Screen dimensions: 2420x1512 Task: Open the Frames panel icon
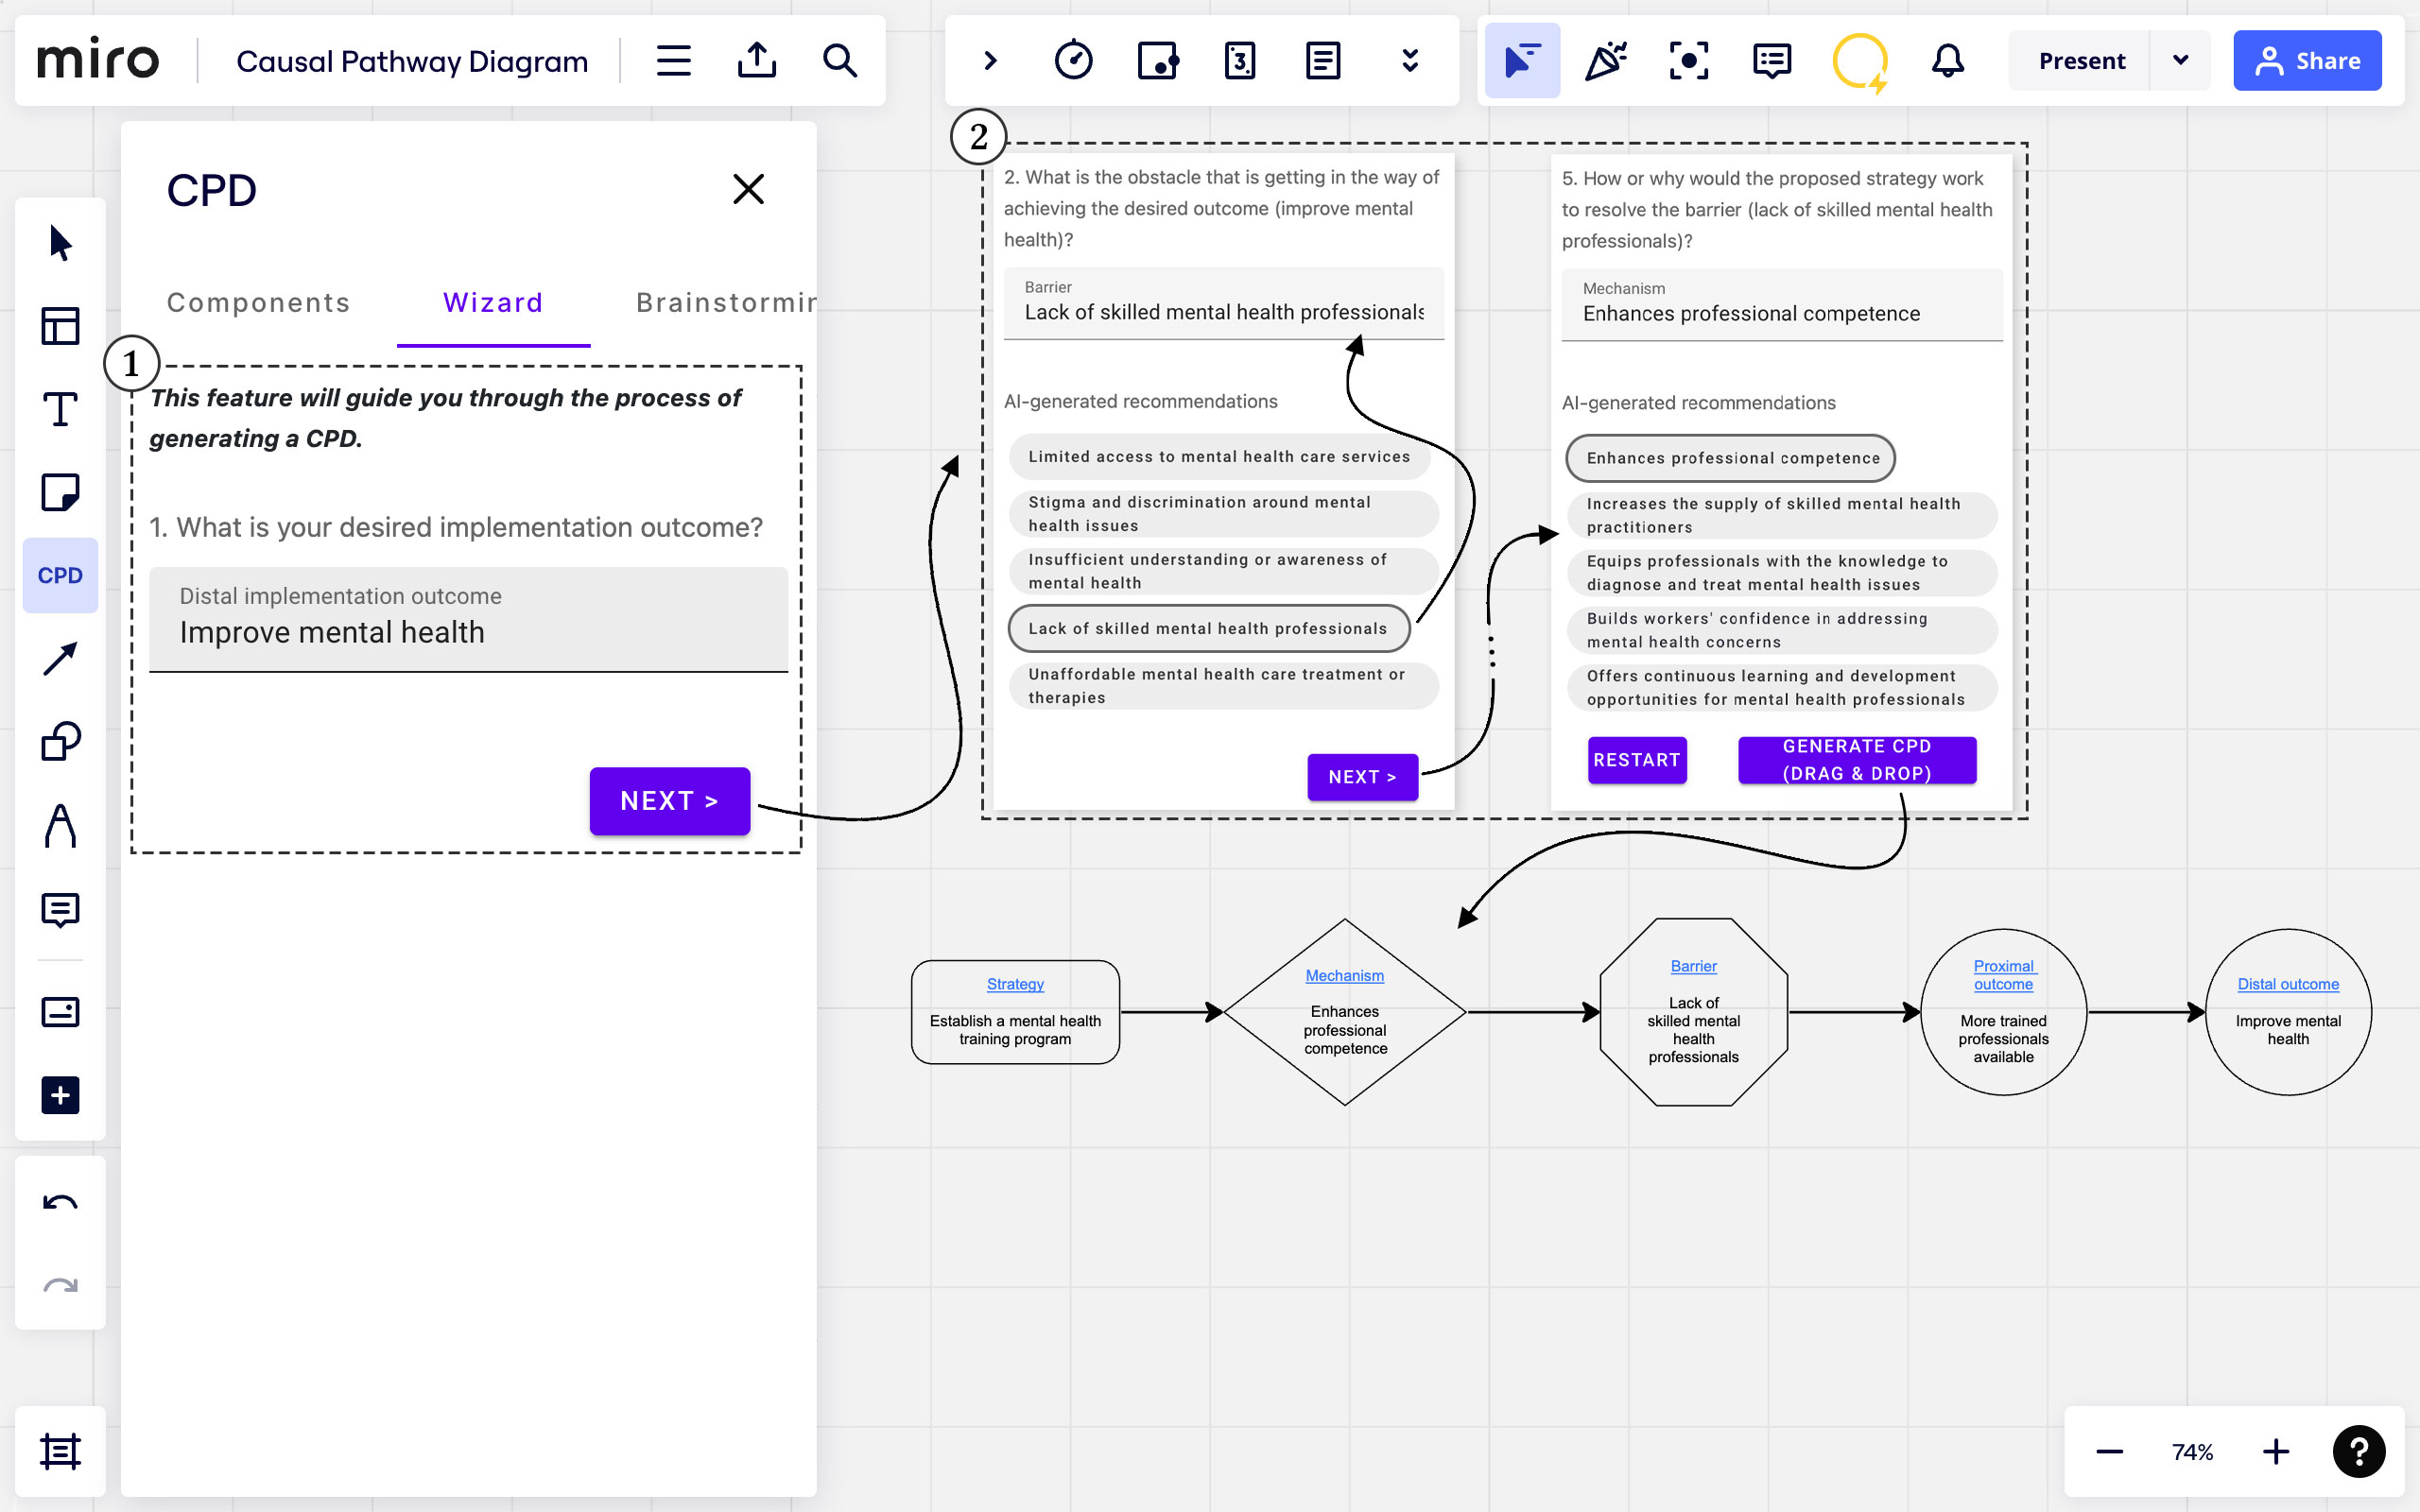point(60,1451)
